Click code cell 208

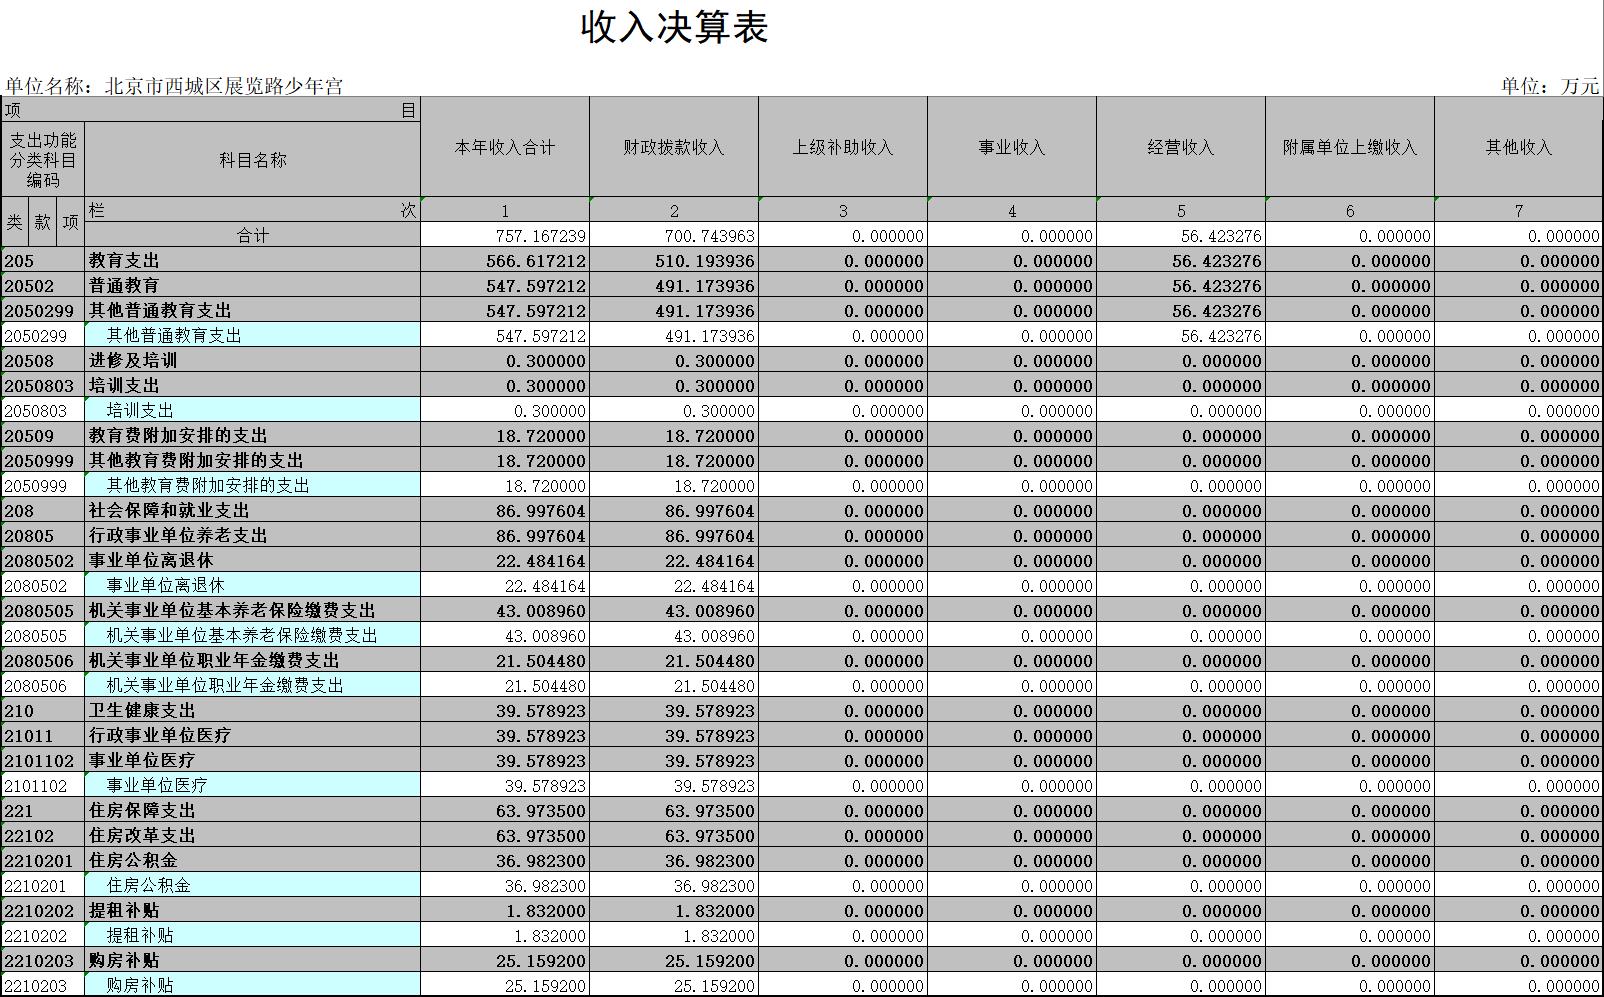pos(43,510)
